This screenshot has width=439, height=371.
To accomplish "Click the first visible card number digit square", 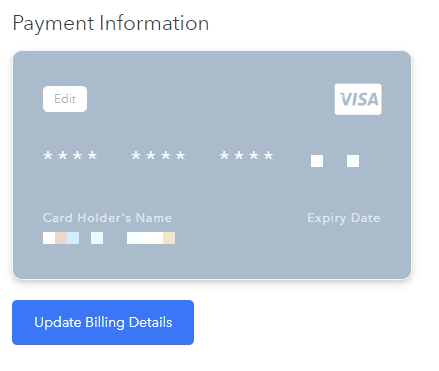I will tap(317, 161).
